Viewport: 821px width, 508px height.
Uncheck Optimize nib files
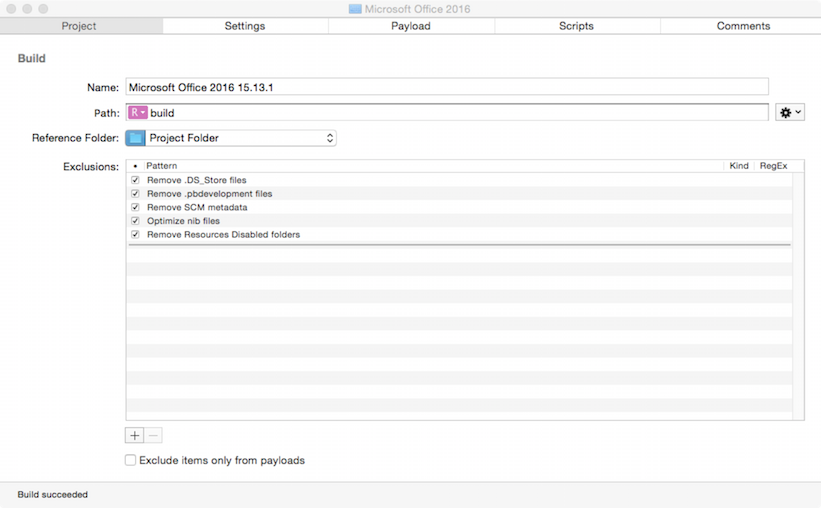pos(135,221)
